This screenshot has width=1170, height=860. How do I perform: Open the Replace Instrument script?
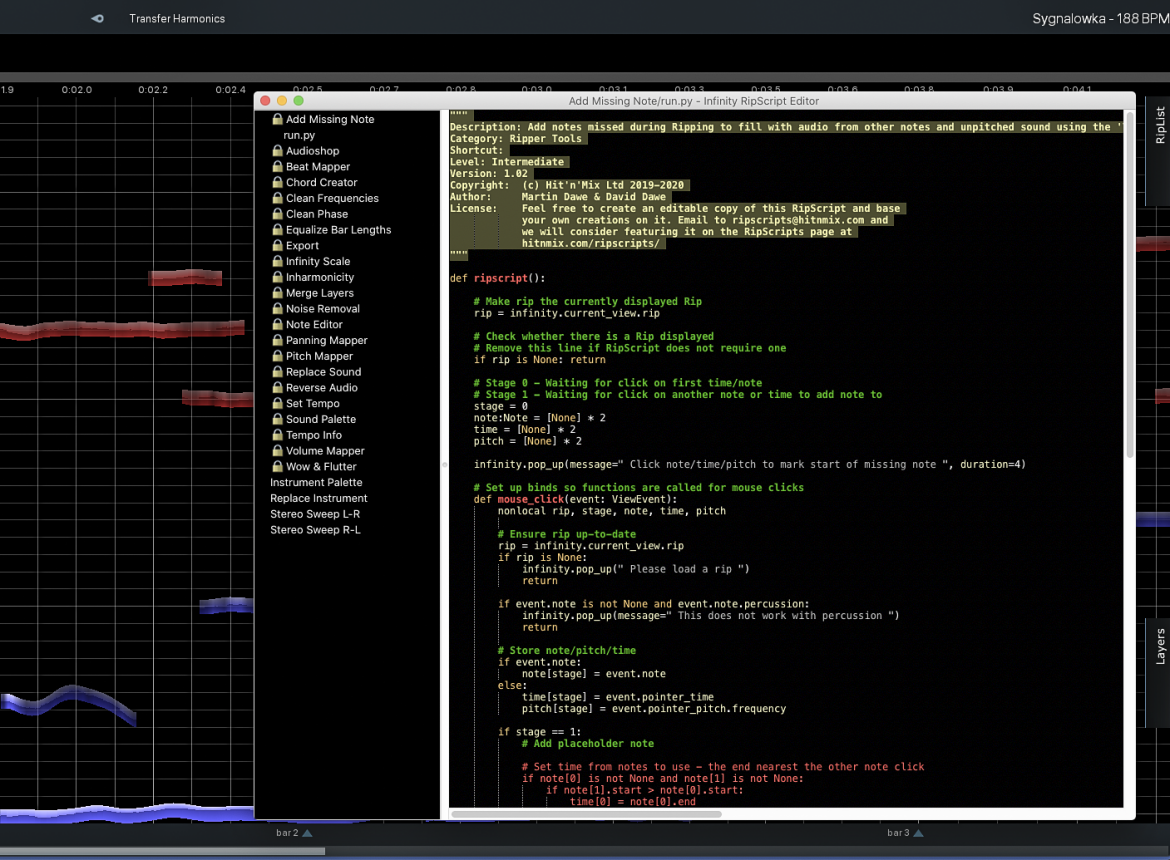[x=319, y=498]
